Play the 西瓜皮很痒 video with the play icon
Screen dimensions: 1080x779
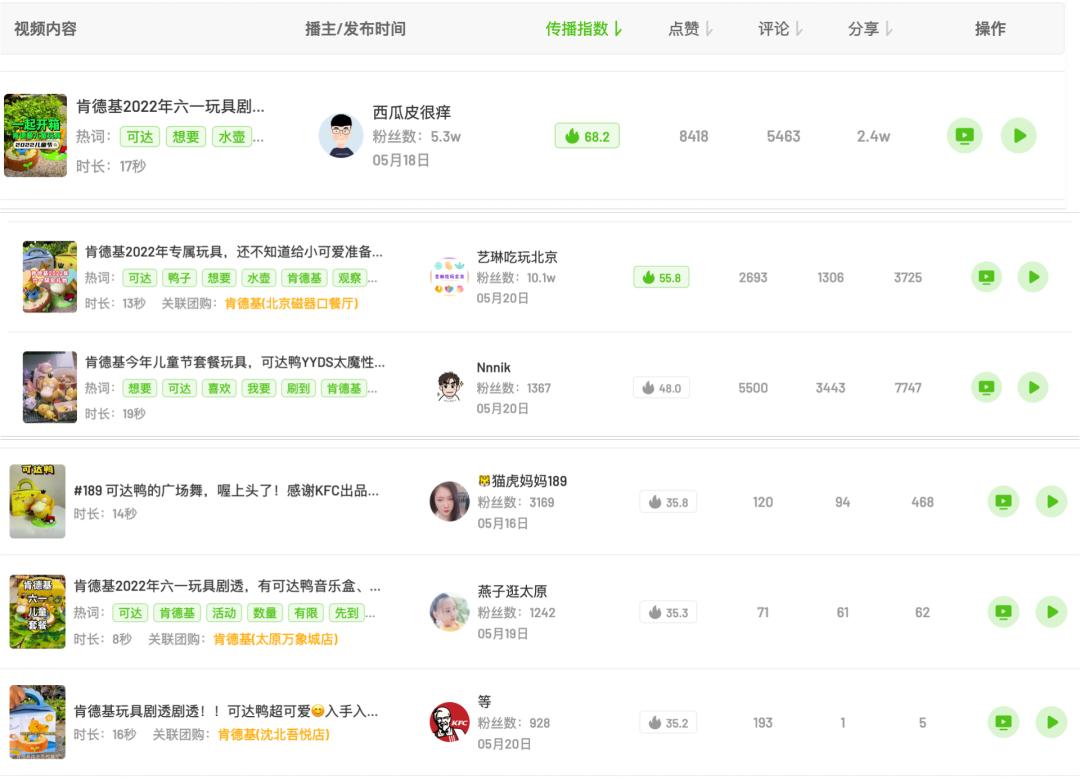(x=1018, y=135)
